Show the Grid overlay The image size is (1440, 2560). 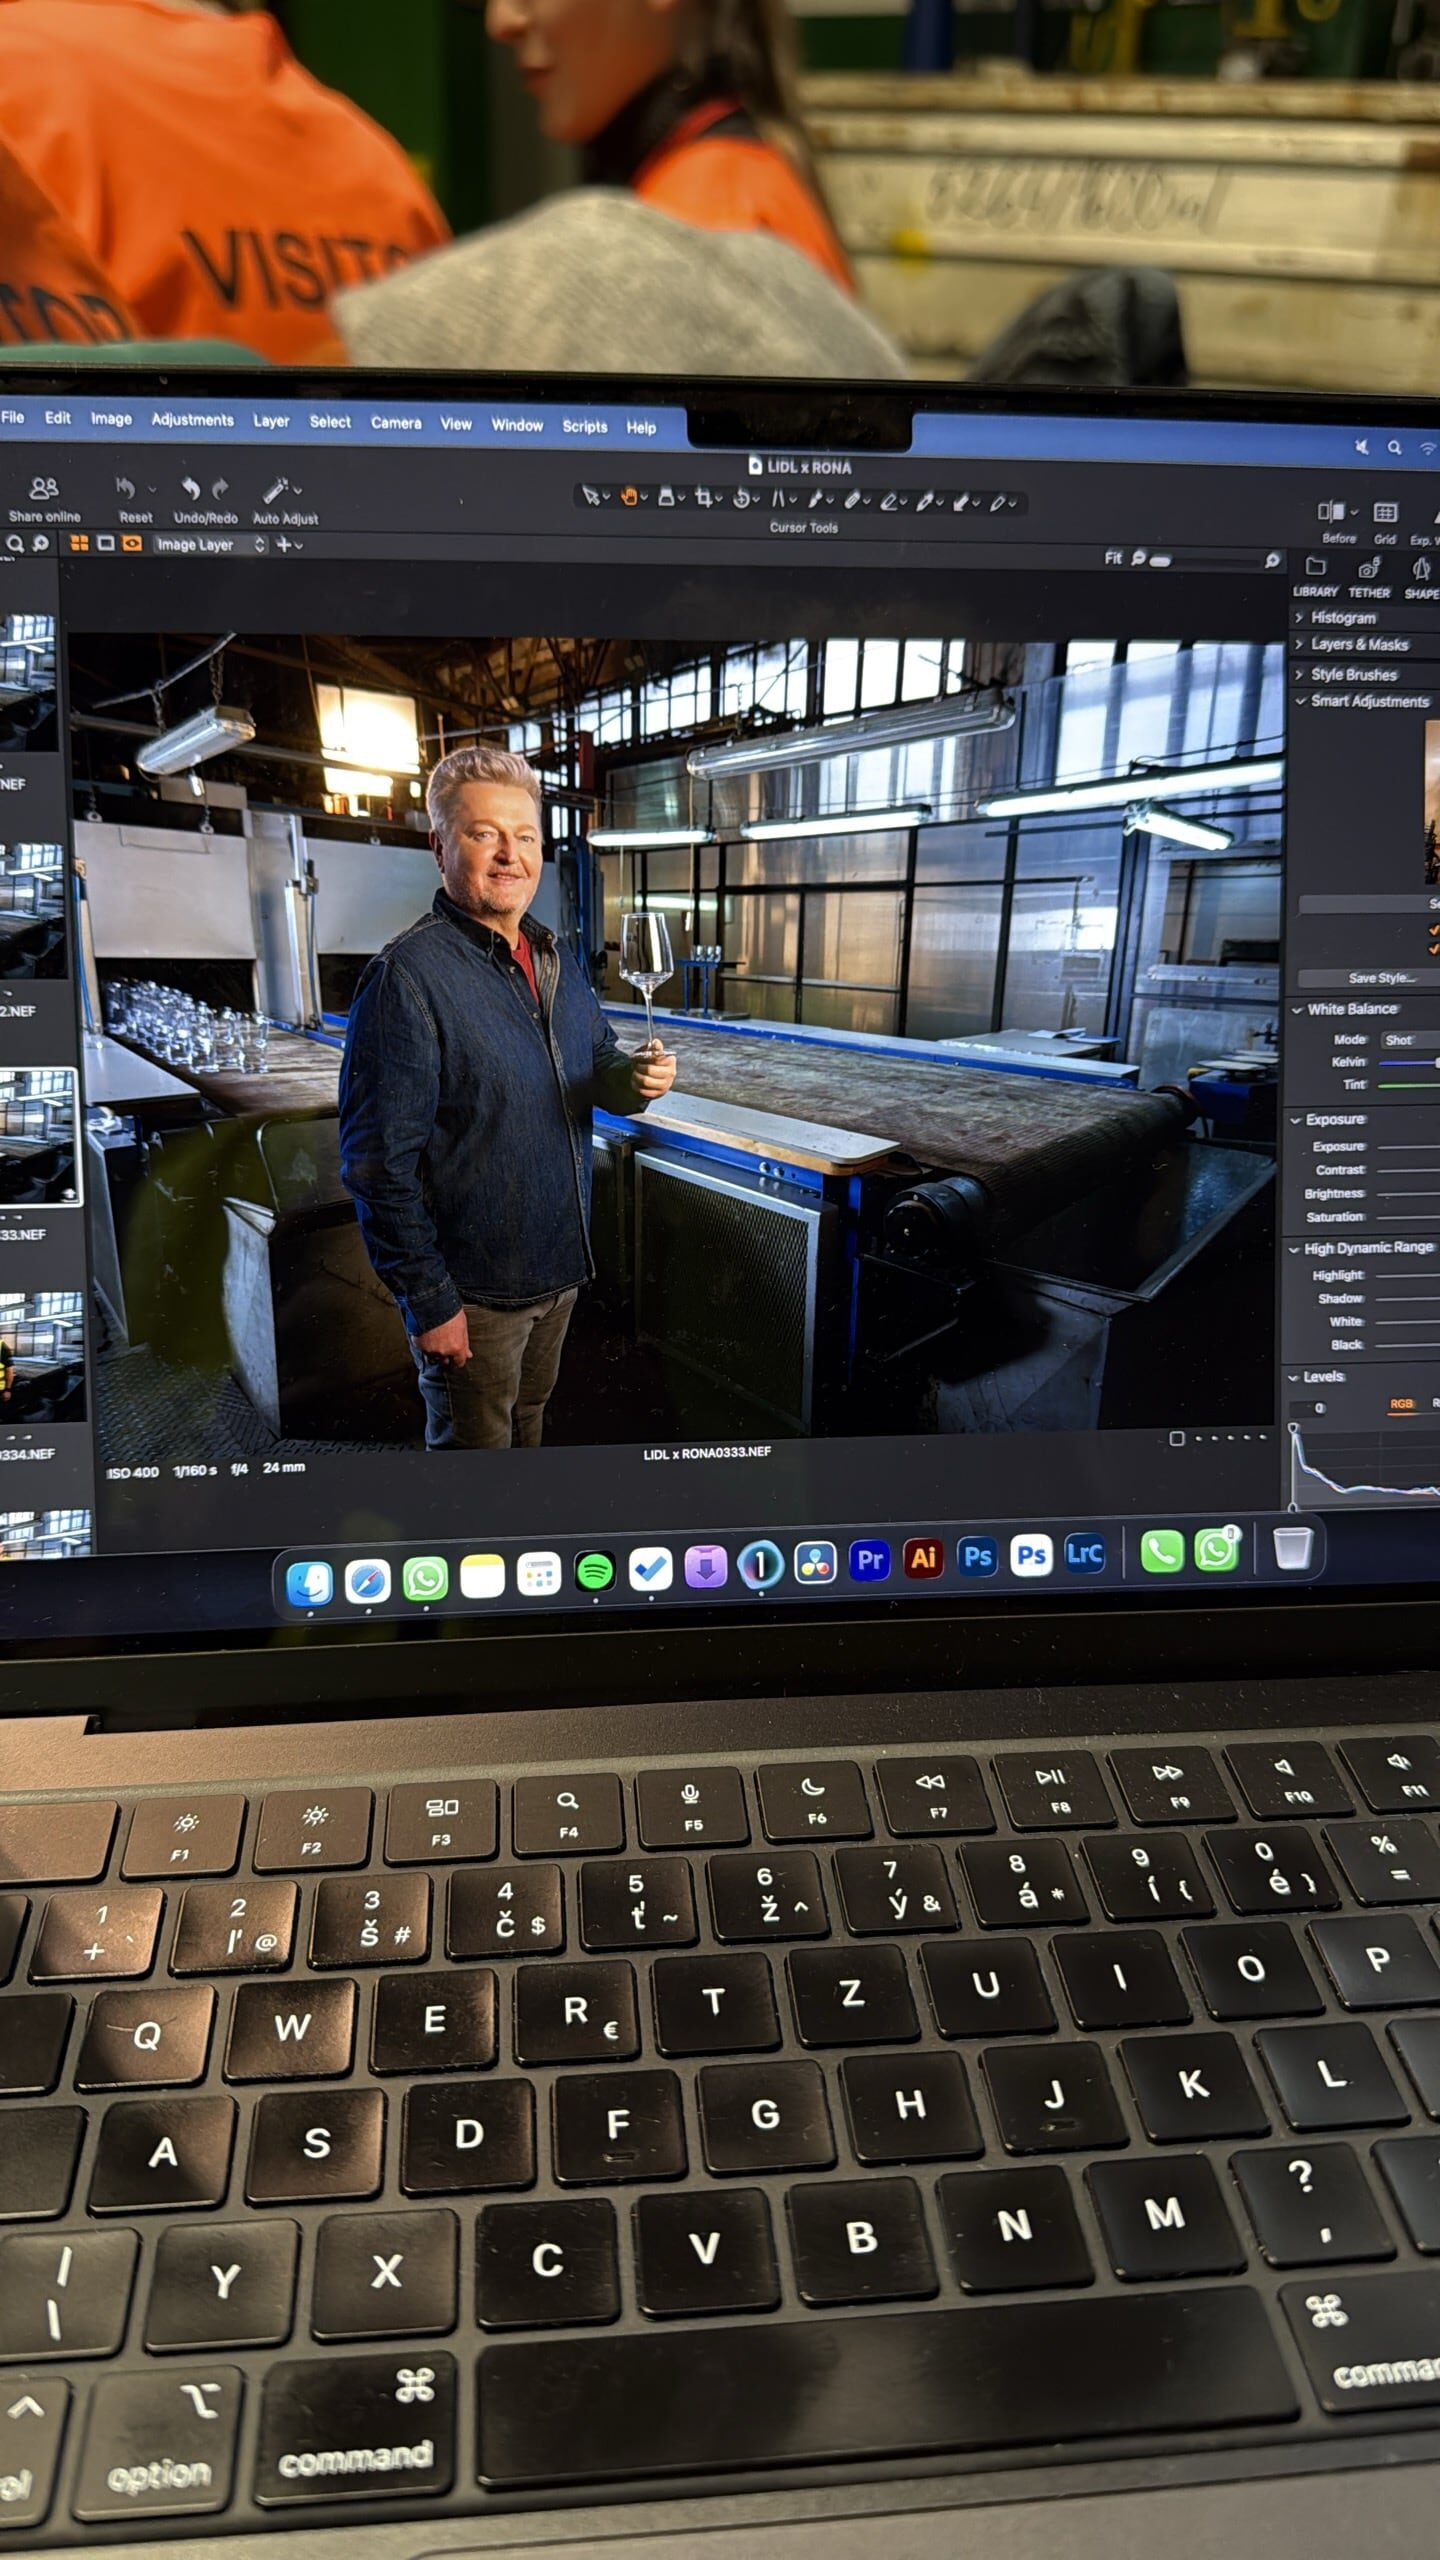(x=1385, y=513)
